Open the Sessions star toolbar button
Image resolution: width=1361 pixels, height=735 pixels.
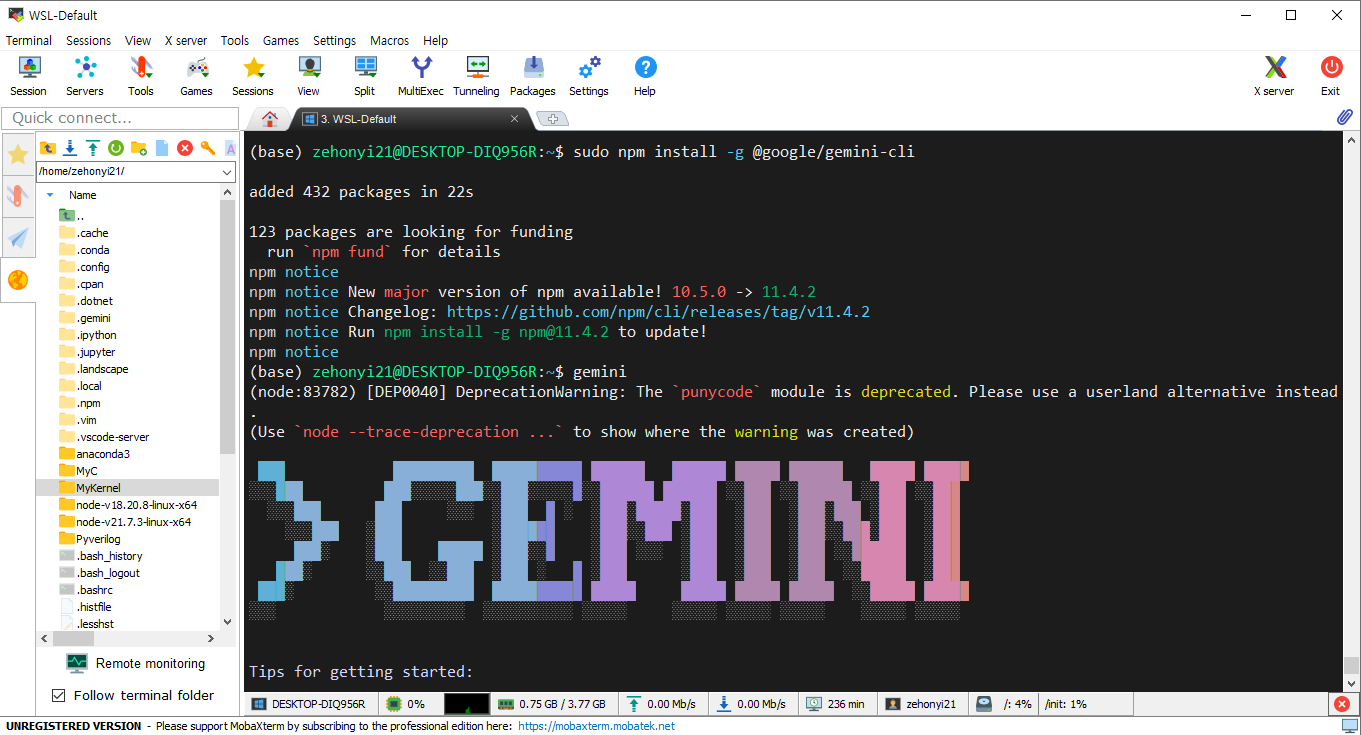click(253, 76)
